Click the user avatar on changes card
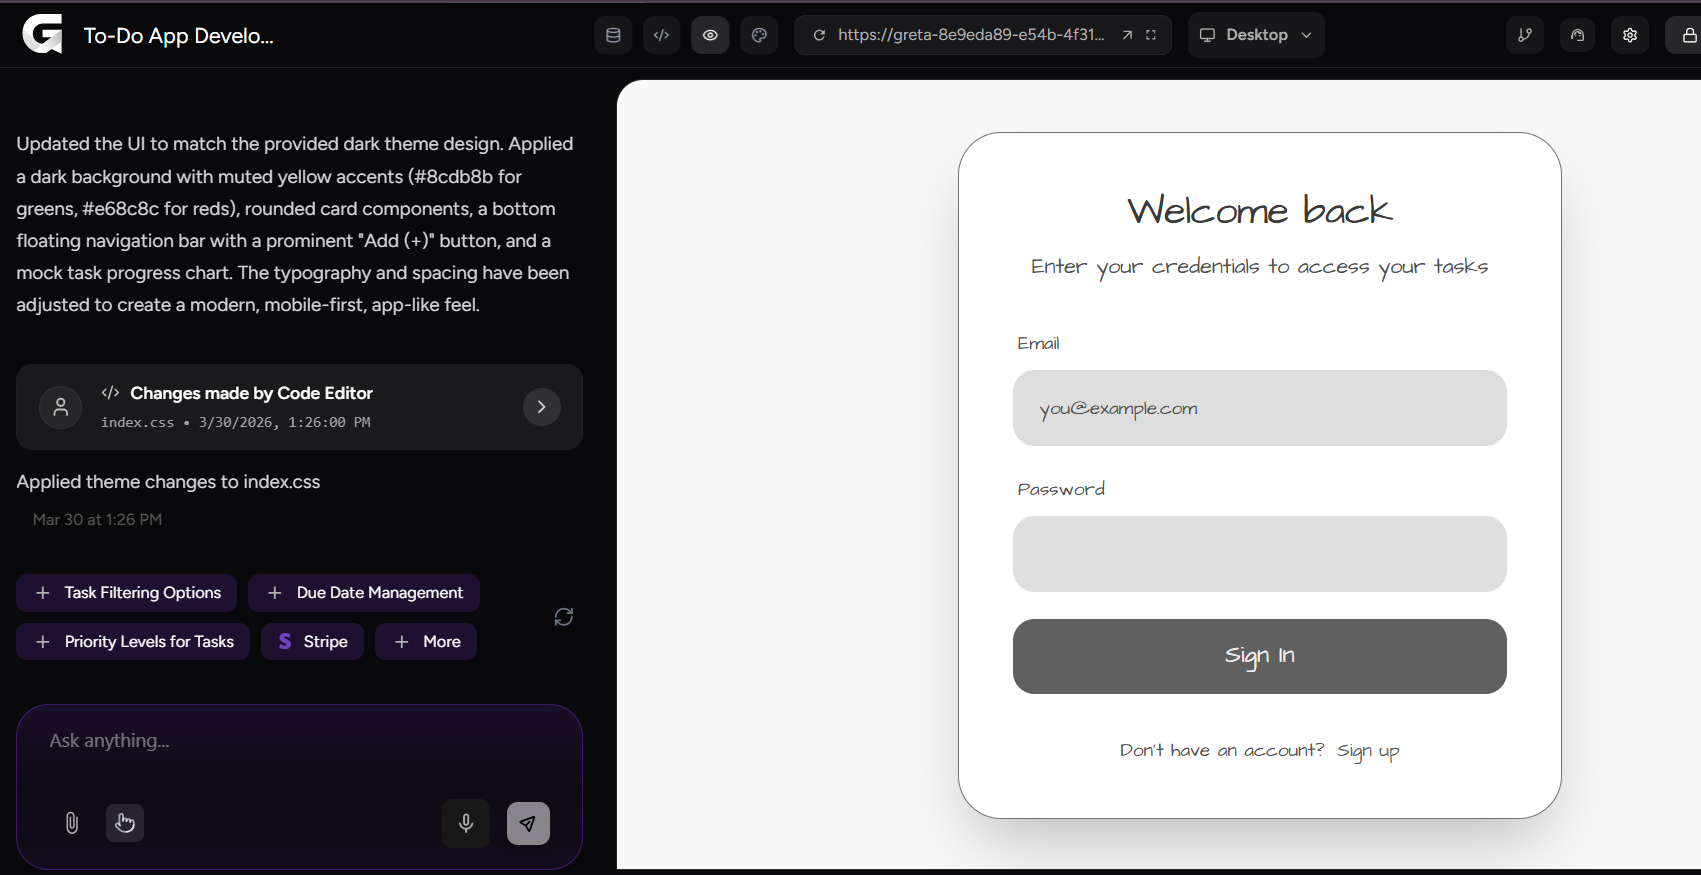 (61, 407)
